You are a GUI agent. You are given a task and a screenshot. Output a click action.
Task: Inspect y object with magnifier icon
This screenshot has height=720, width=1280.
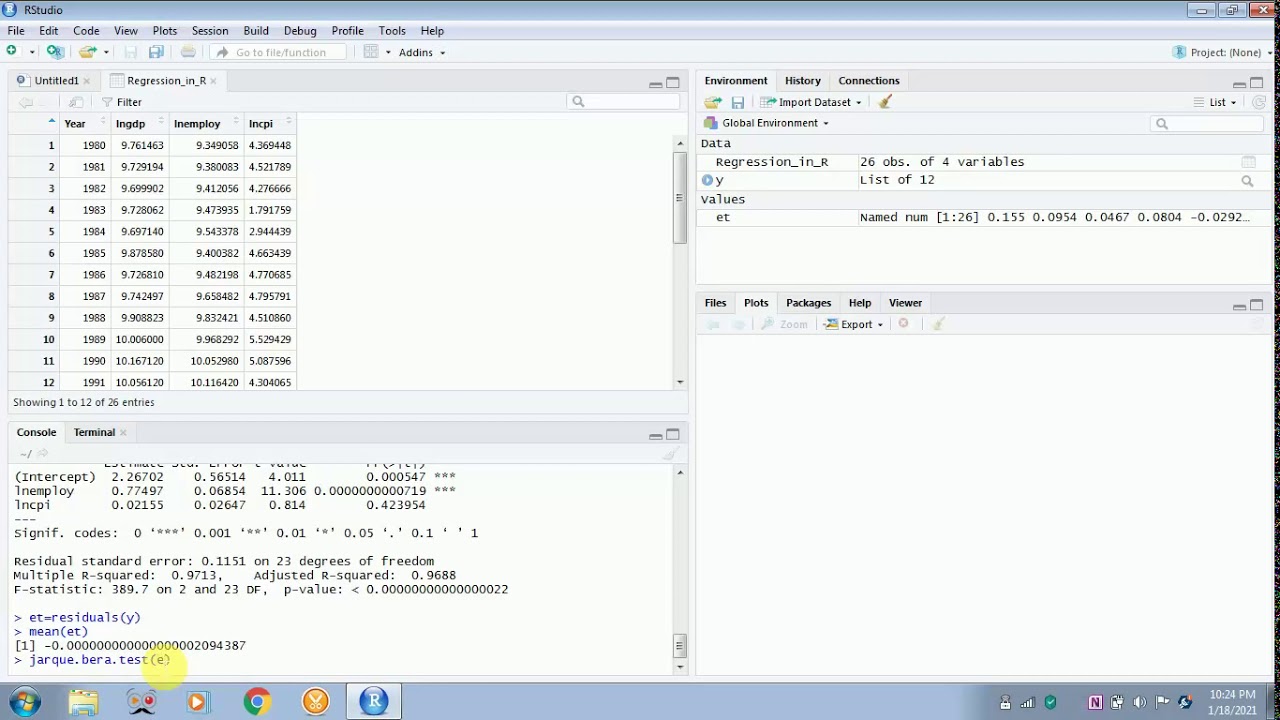coord(1247,181)
